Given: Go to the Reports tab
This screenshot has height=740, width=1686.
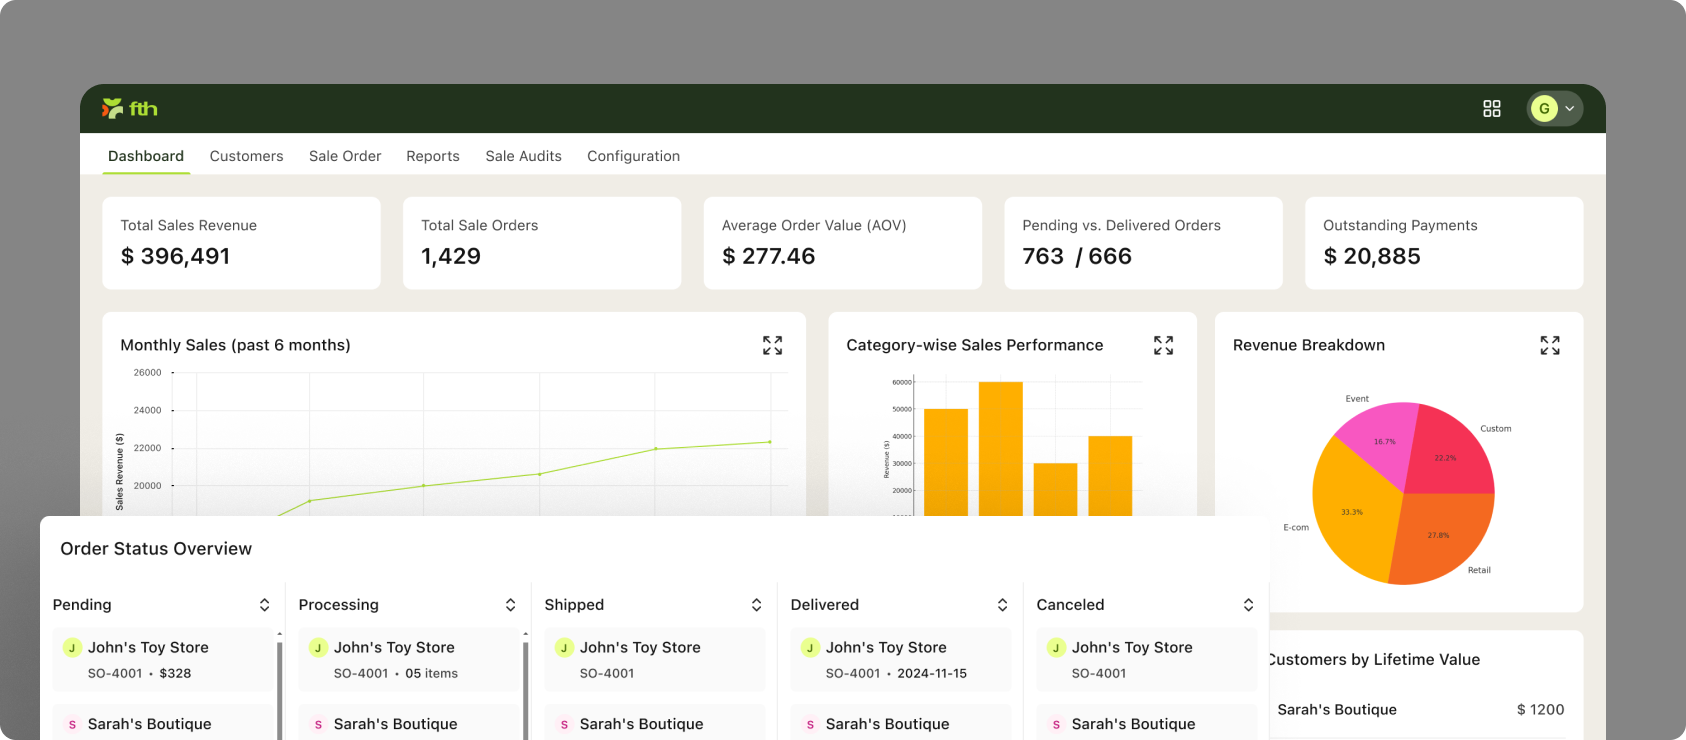Looking at the screenshot, I should click(x=433, y=156).
